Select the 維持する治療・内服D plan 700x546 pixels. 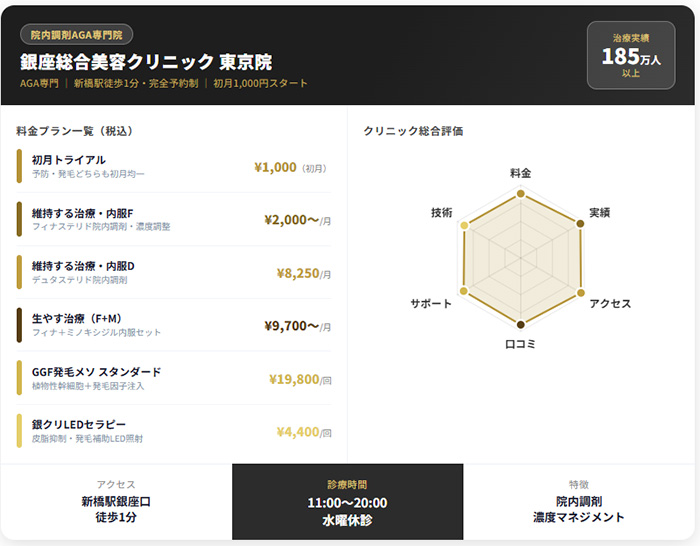point(175,272)
